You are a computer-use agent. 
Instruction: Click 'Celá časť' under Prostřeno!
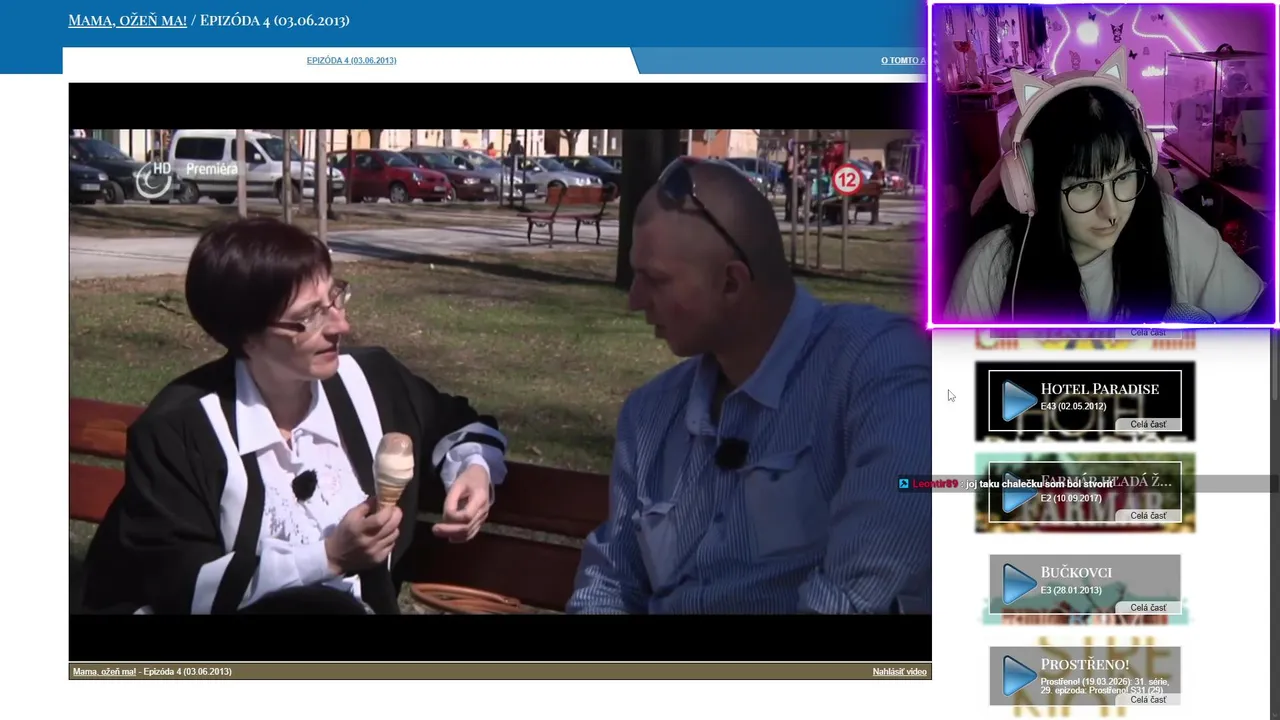1148,699
